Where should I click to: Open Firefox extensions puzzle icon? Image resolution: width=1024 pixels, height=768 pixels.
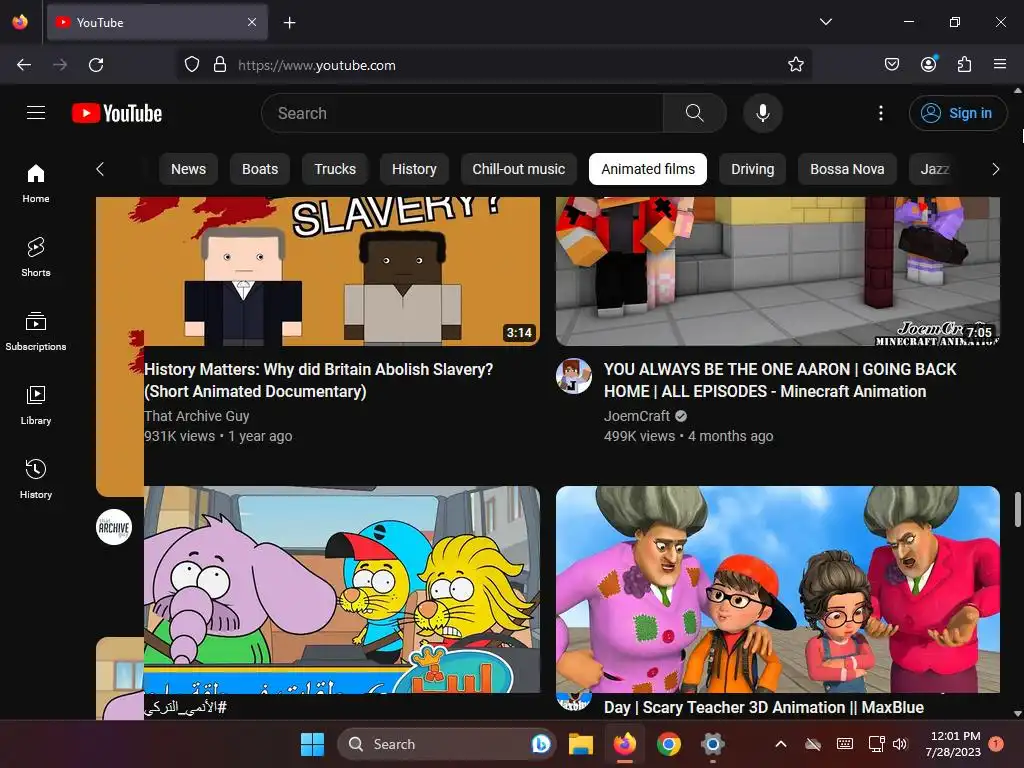click(x=965, y=65)
